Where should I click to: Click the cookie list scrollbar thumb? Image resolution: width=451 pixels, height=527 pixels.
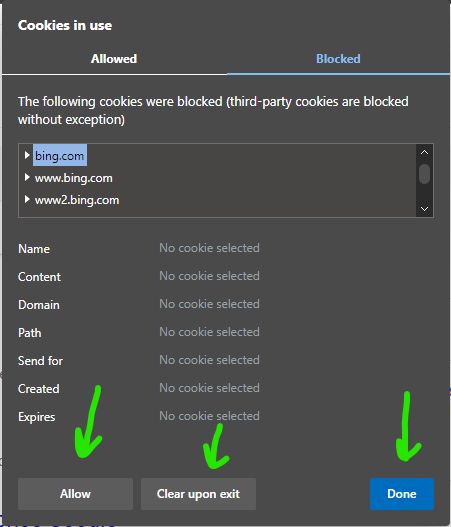[424, 174]
